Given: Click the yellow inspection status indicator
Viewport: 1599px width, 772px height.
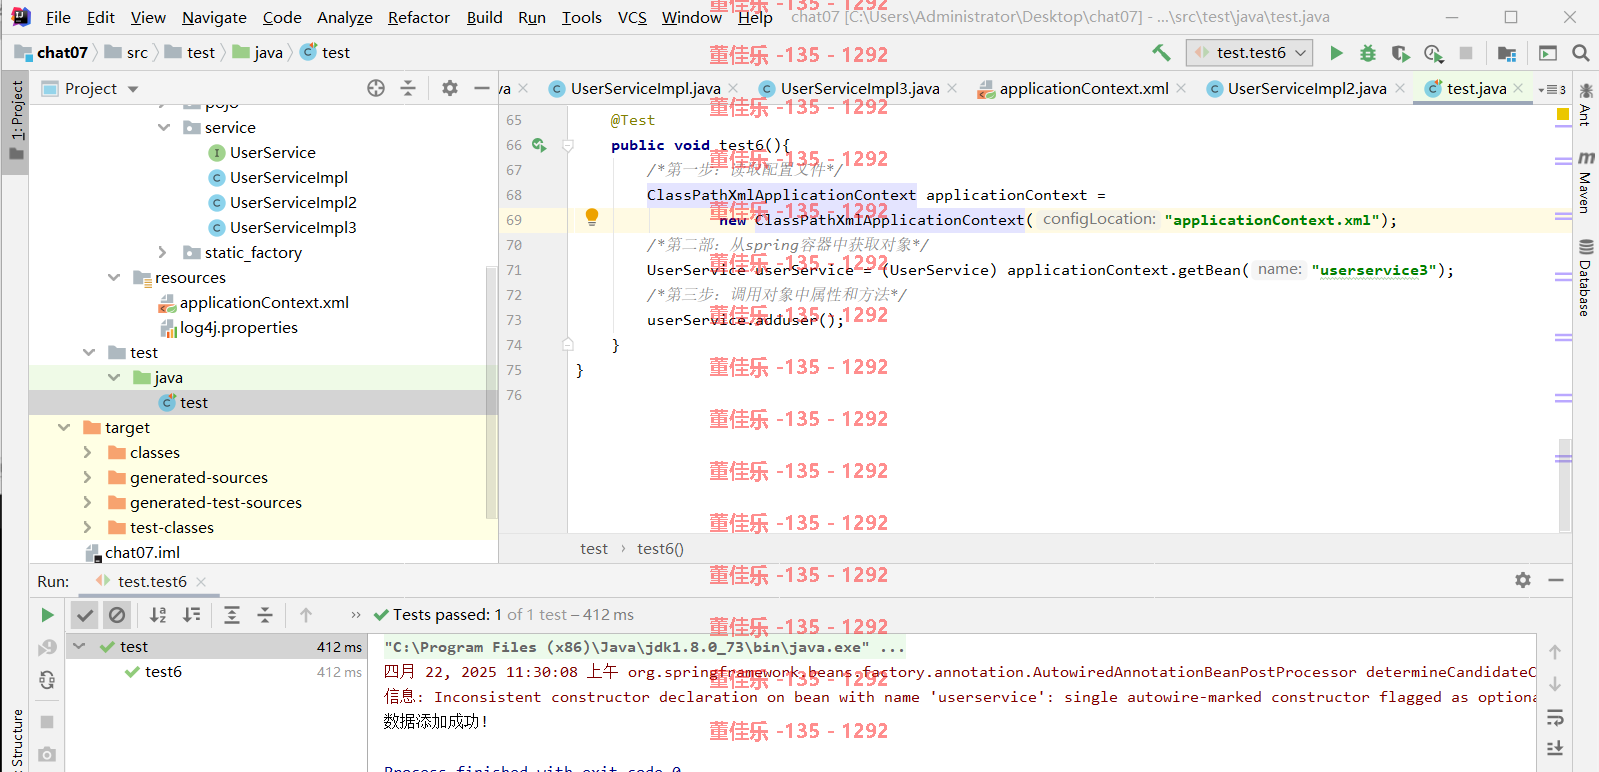Looking at the screenshot, I should pos(1563,114).
